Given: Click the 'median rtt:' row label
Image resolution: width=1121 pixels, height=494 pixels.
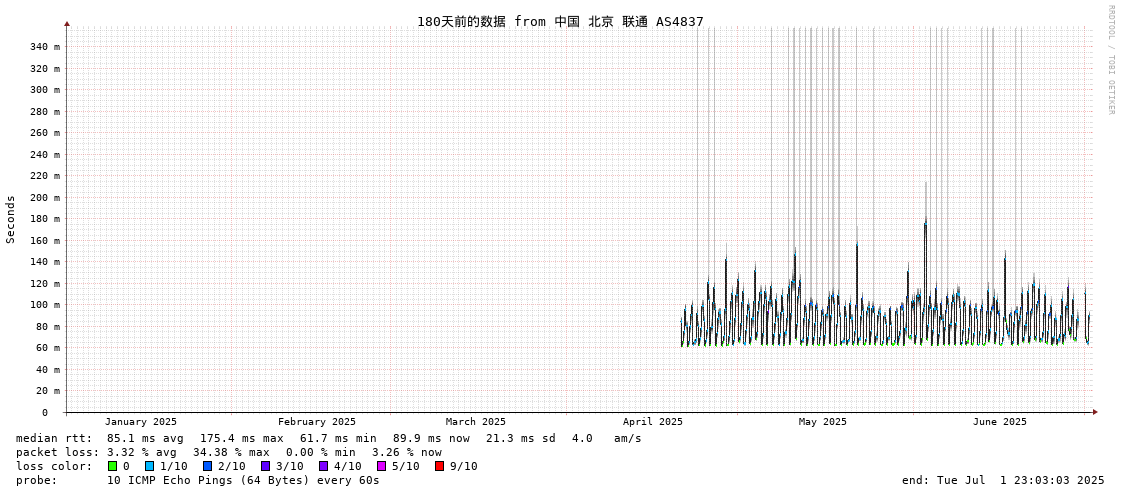Looking at the screenshot, I should coord(54,438).
